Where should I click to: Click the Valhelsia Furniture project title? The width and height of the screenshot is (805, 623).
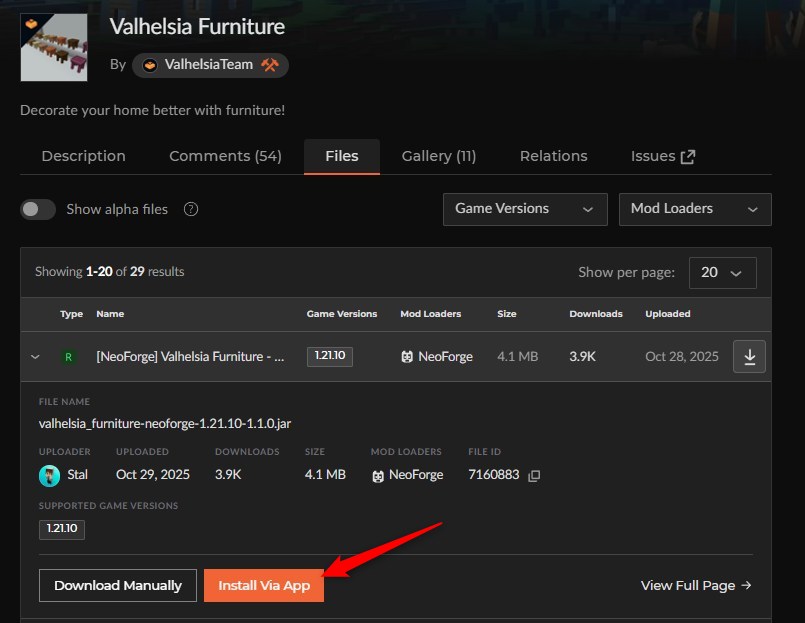pos(197,27)
